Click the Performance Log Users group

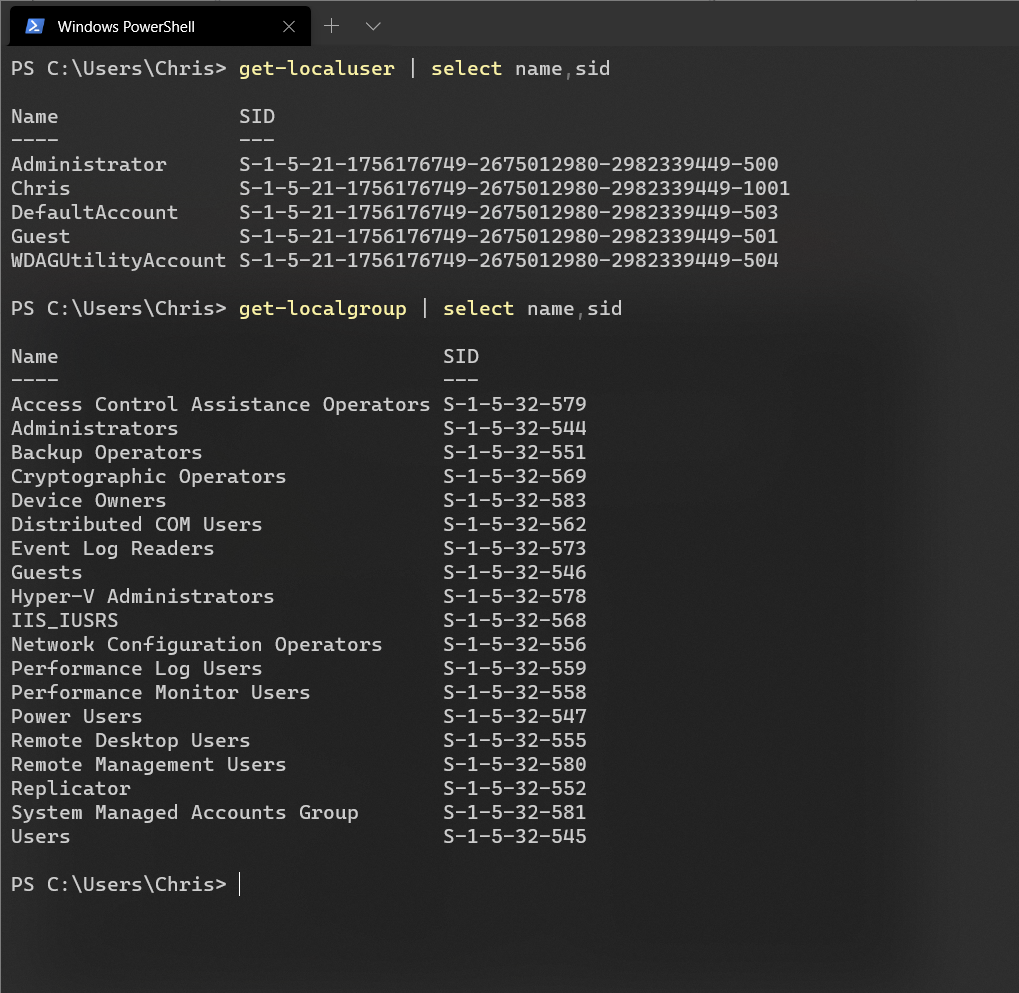click(x=136, y=669)
